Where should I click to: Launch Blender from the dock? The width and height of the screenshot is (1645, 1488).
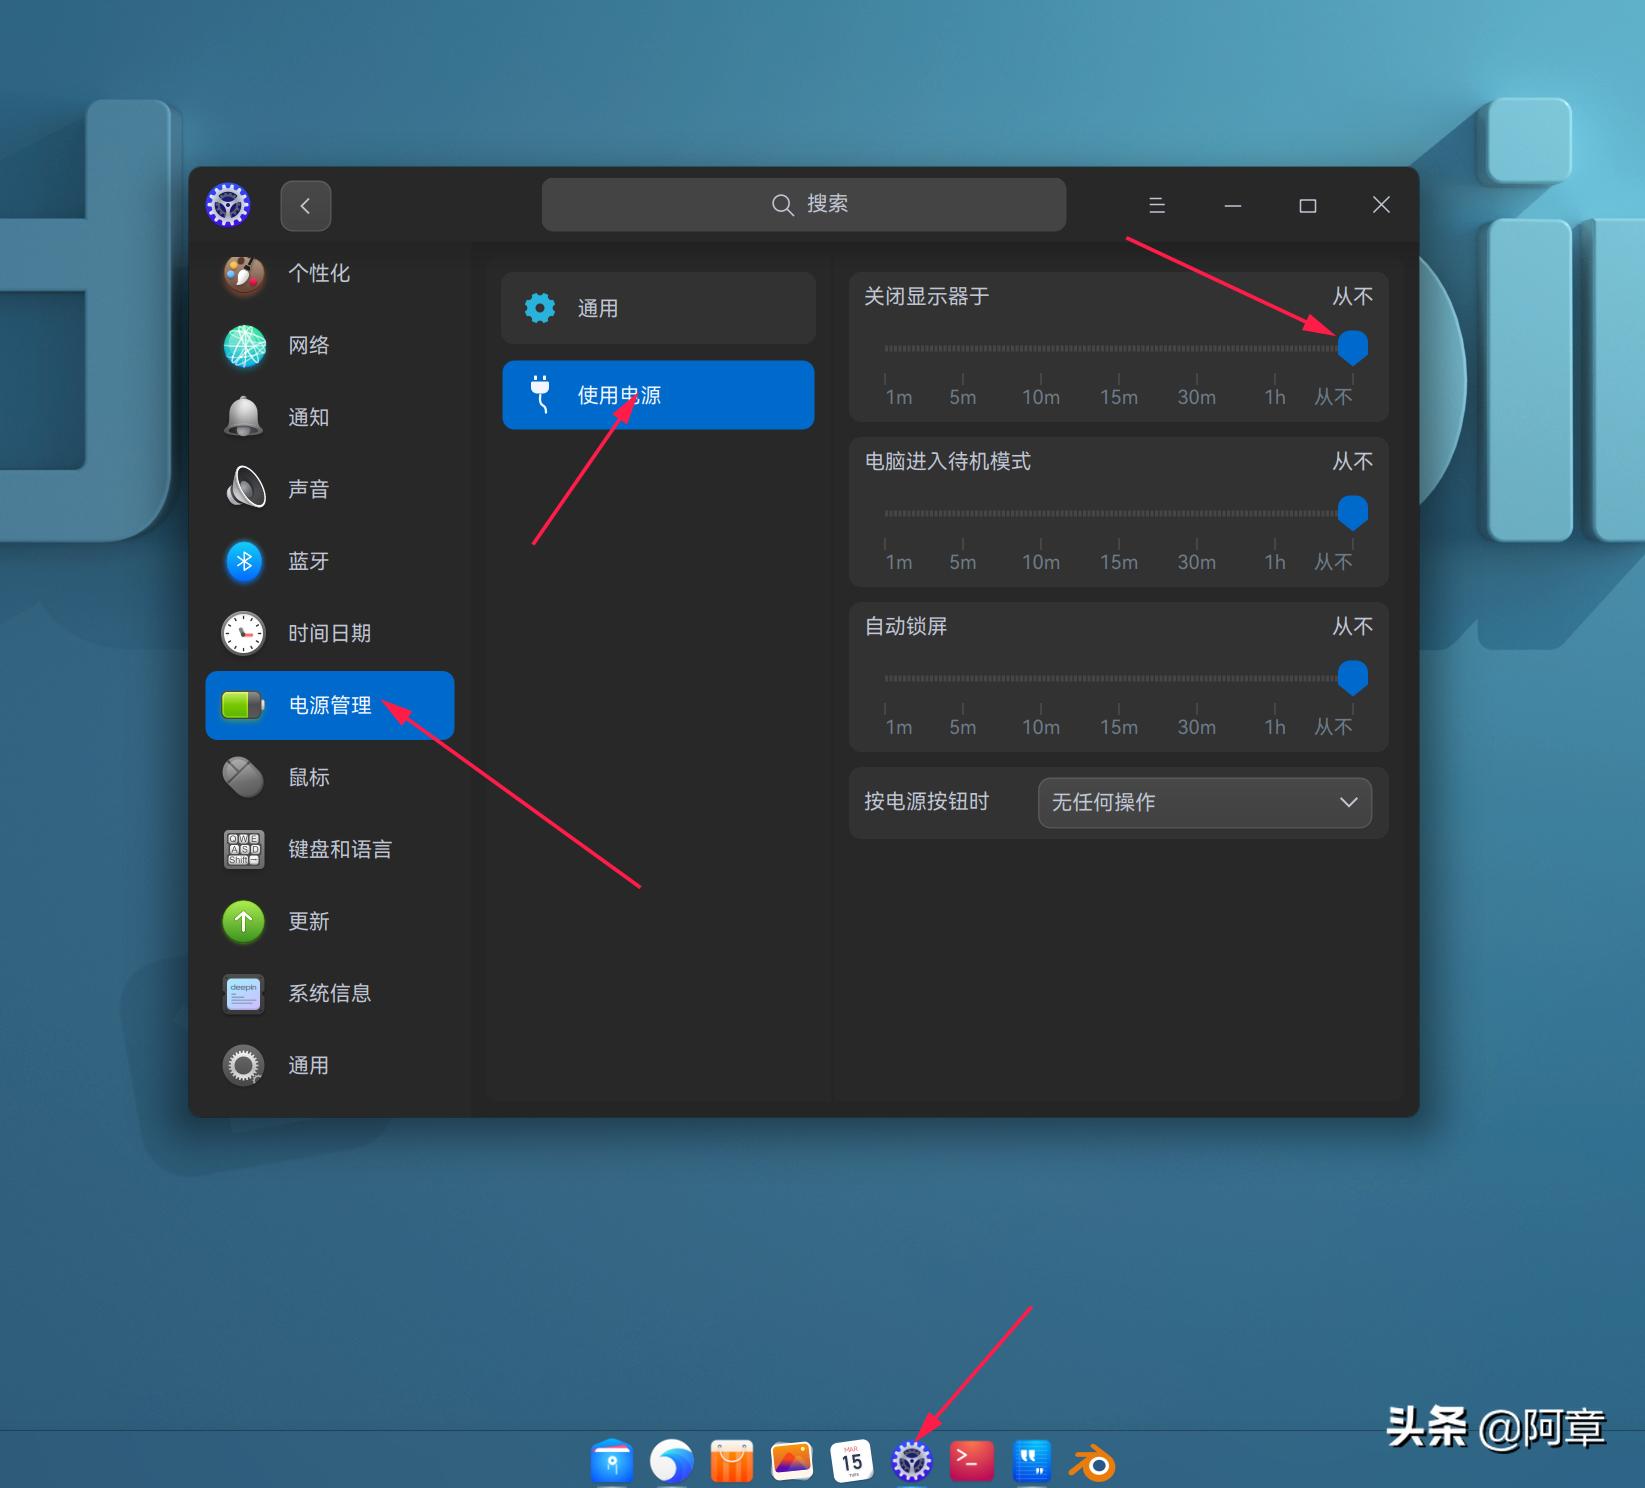tap(1092, 1461)
